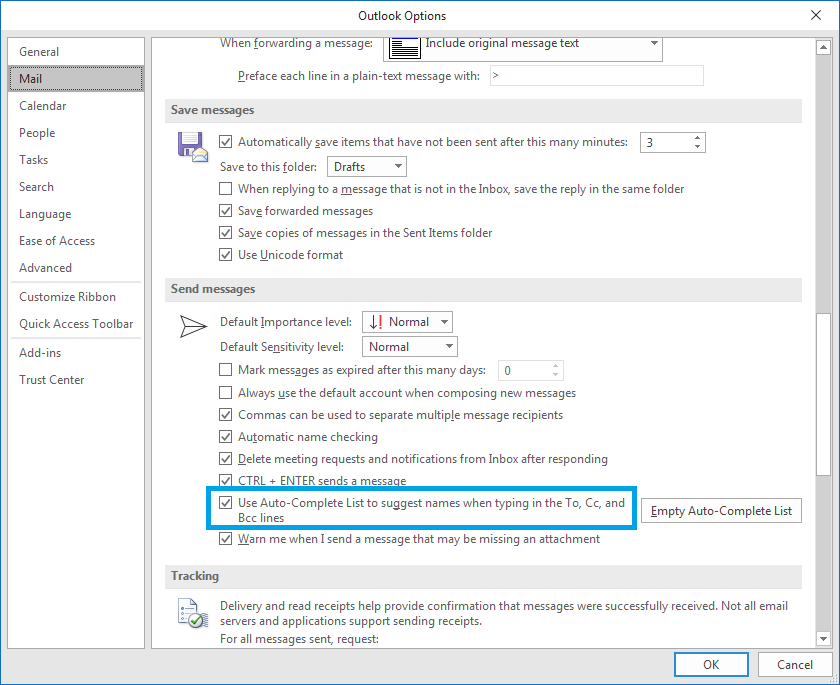Open the Add-ins category
Image resolution: width=840 pixels, height=685 pixels.
point(76,353)
